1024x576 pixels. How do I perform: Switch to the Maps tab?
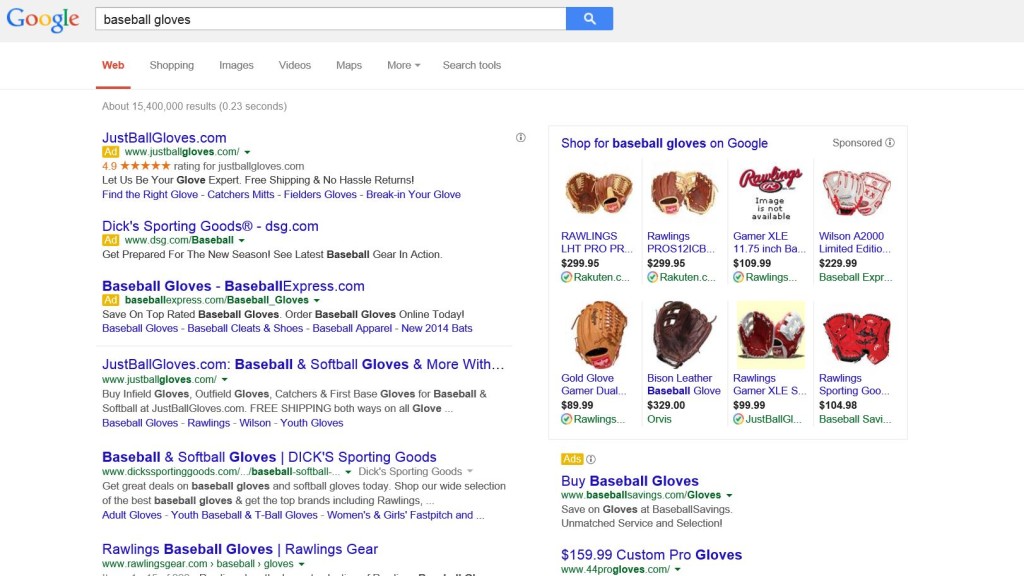pos(349,65)
